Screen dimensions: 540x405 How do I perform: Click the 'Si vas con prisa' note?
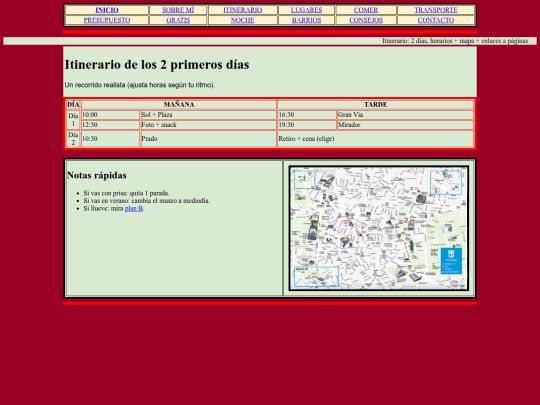pos(126,193)
